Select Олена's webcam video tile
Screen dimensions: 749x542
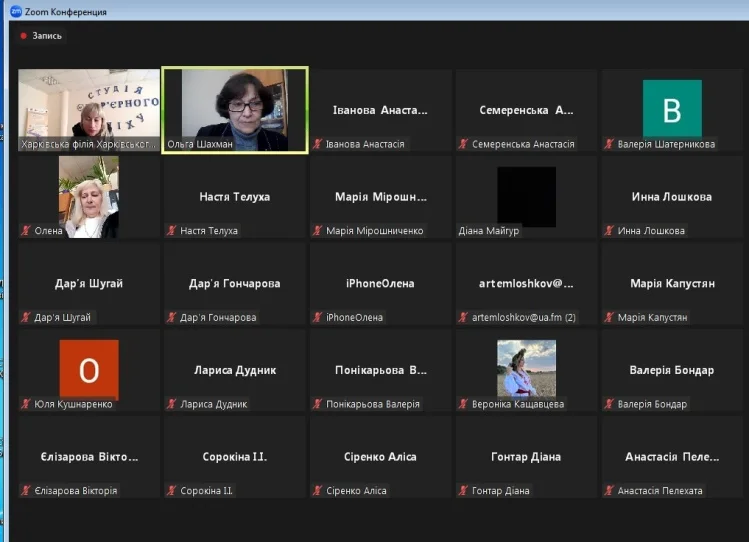tap(89, 196)
